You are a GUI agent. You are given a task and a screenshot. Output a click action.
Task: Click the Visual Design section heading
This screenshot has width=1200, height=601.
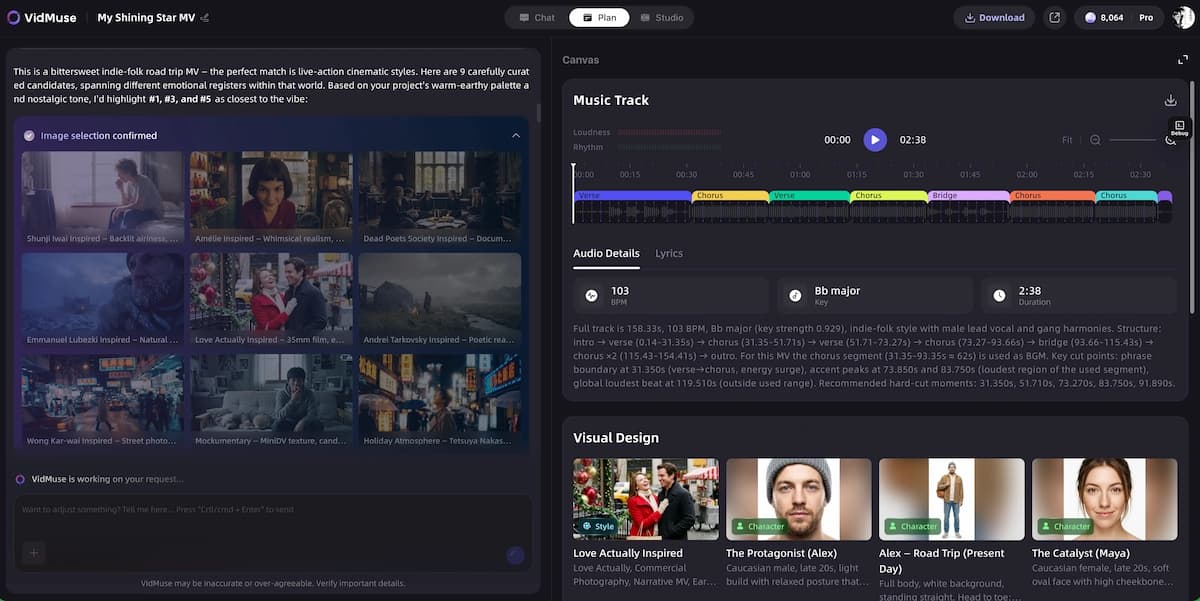click(x=616, y=438)
